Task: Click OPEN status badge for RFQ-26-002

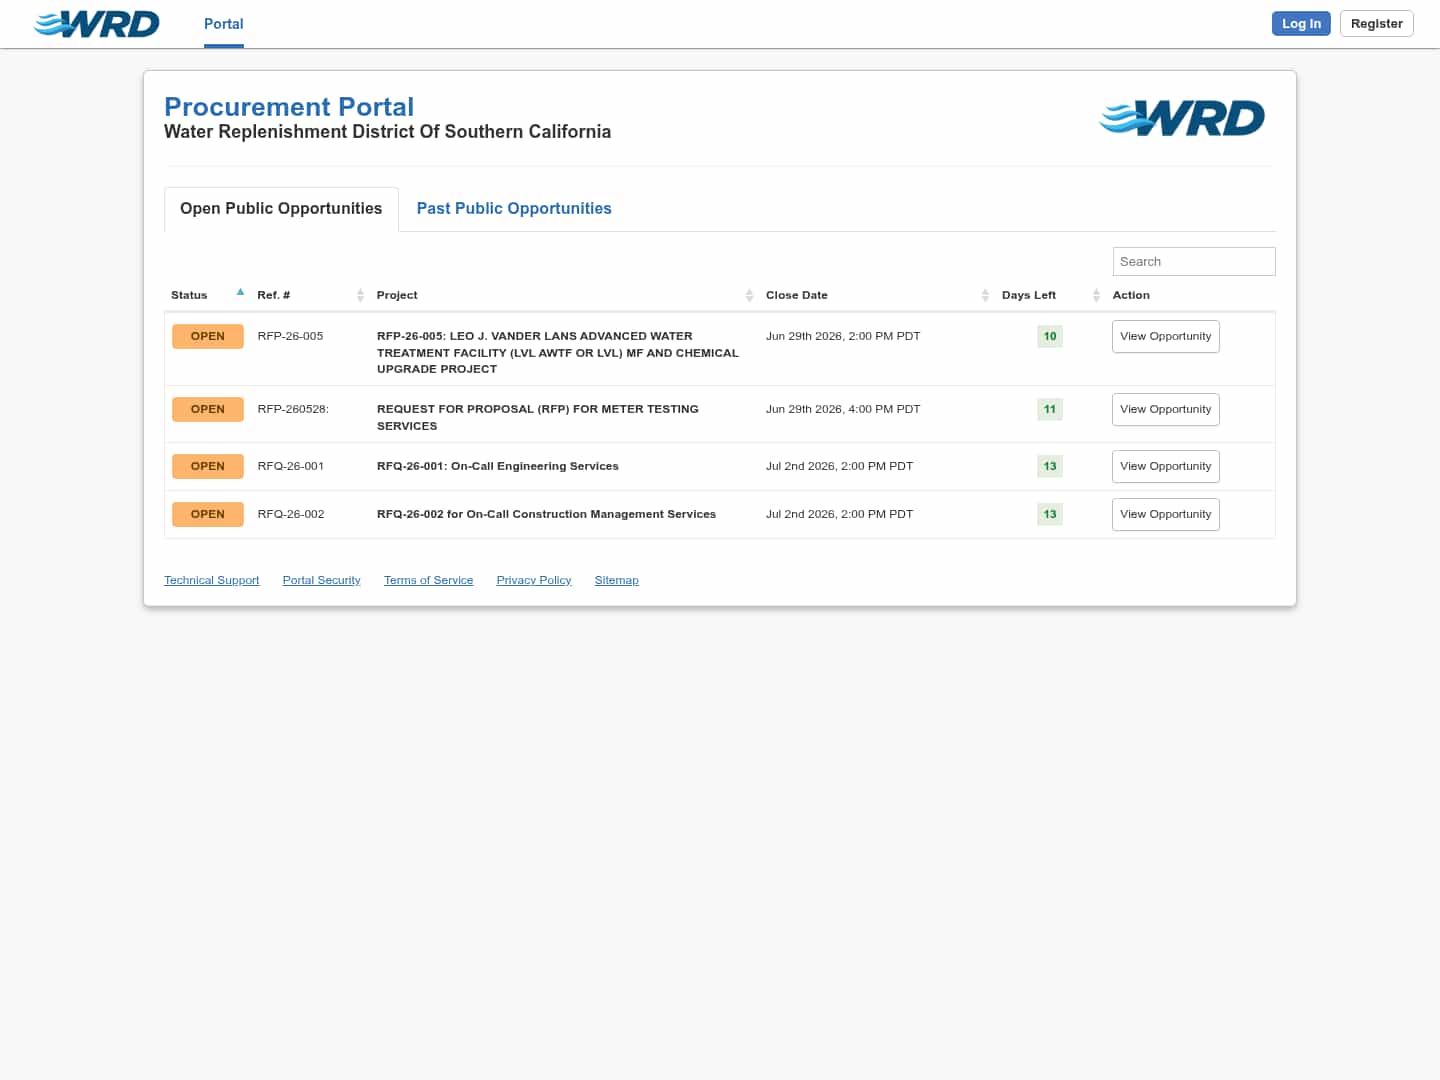Action: pos(208,514)
